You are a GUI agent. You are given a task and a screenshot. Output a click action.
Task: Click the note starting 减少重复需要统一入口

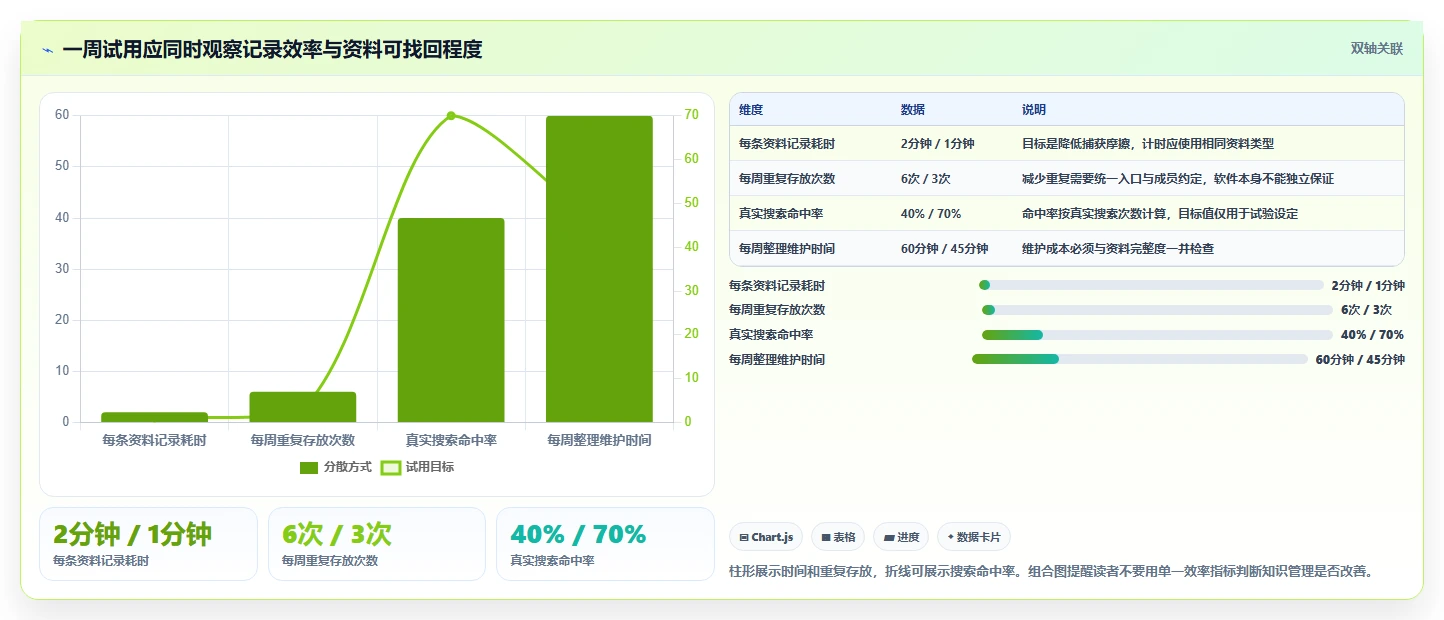(x=1178, y=179)
